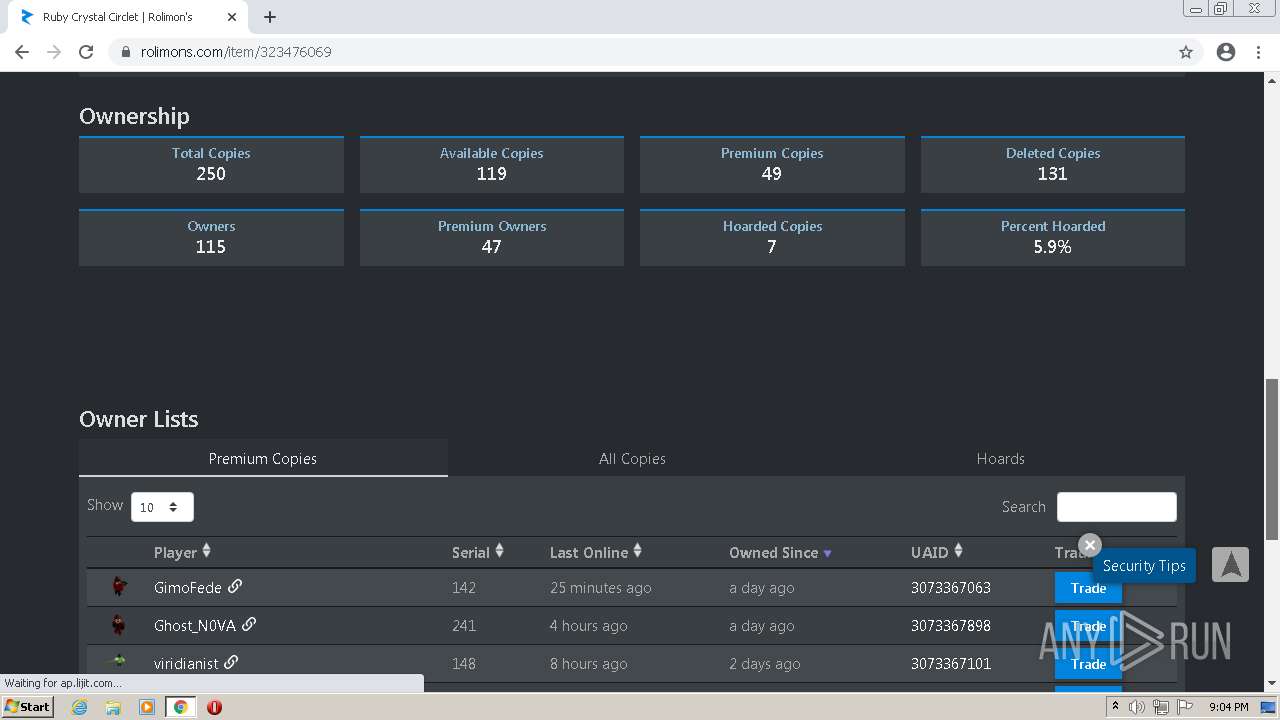Sort the table by UAID column
This screenshot has width=1280, height=720.
937,552
